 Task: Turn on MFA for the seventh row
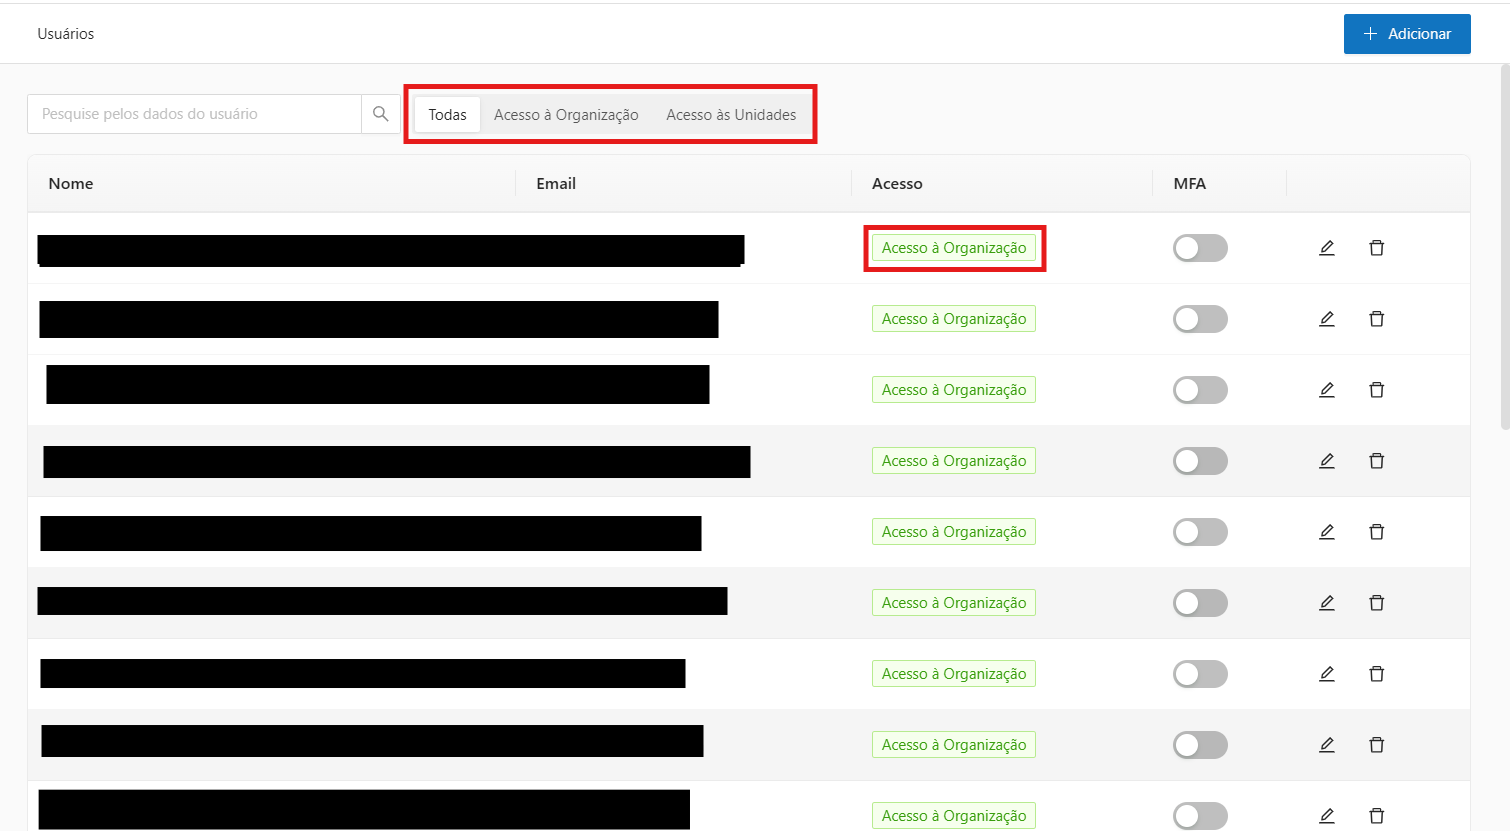click(x=1200, y=674)
